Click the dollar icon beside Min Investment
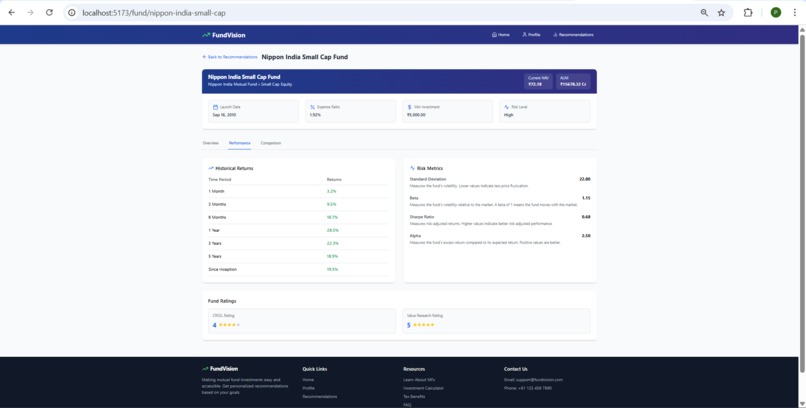 point(409,107)
